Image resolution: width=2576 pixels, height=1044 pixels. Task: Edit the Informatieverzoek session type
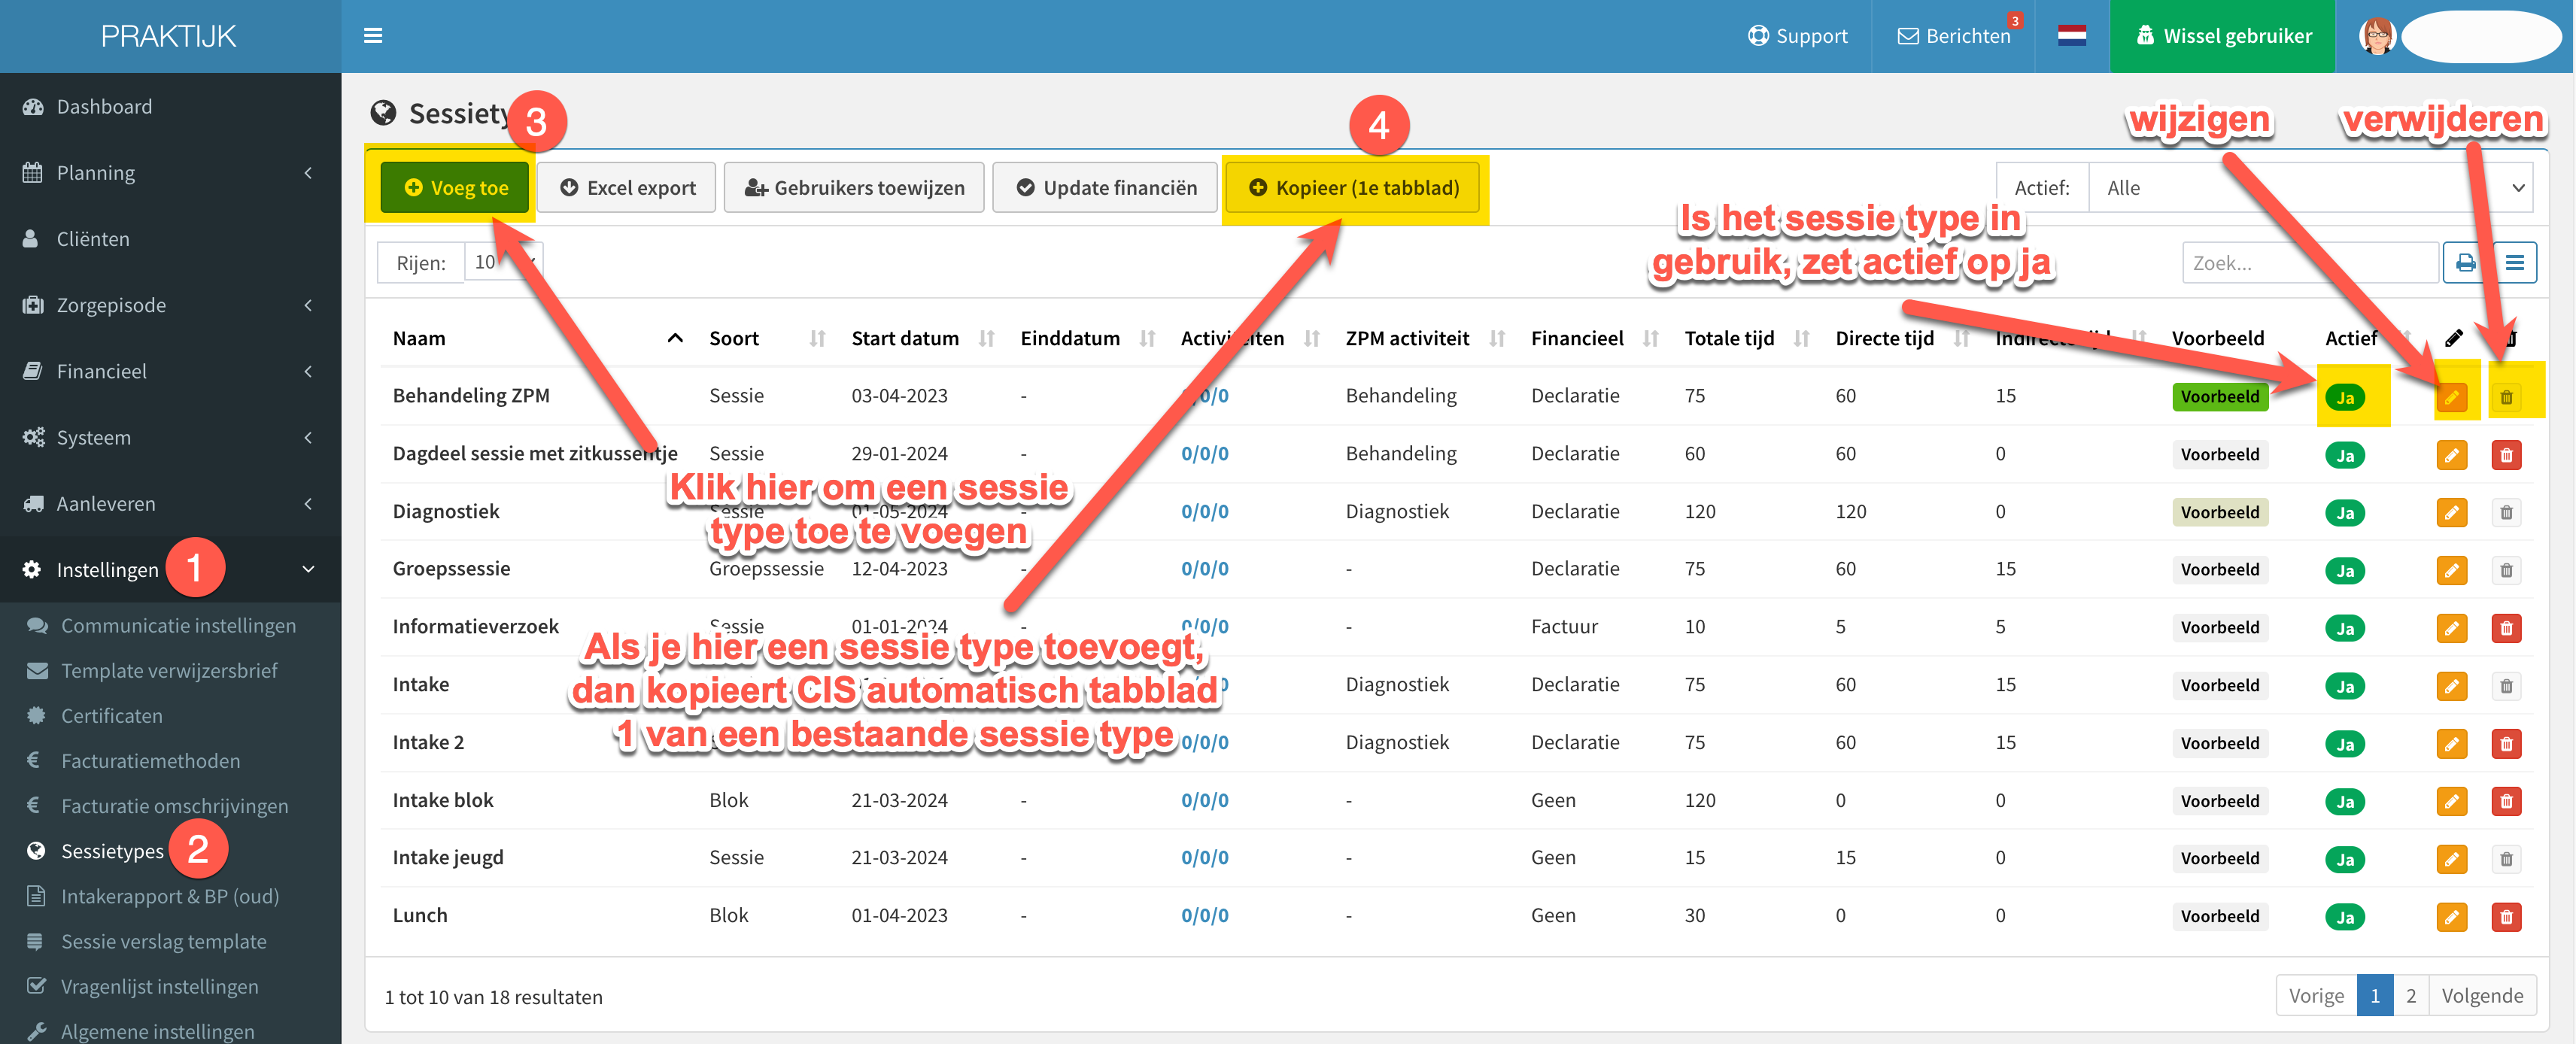(2451, 628)
